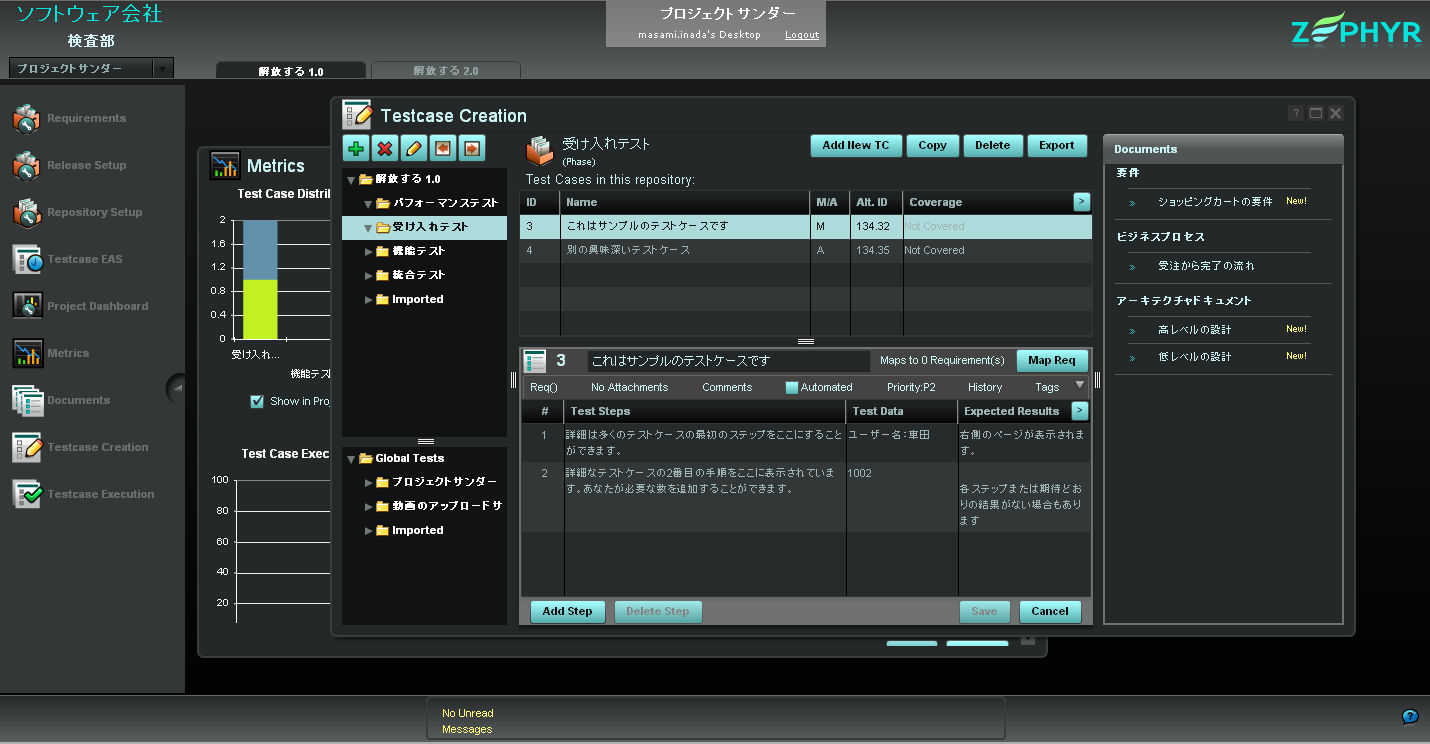The height and width of the screenshot is (744, 1430).
Task: Collapse the Global Tests tree node arrow
Action: click(351, 458)
